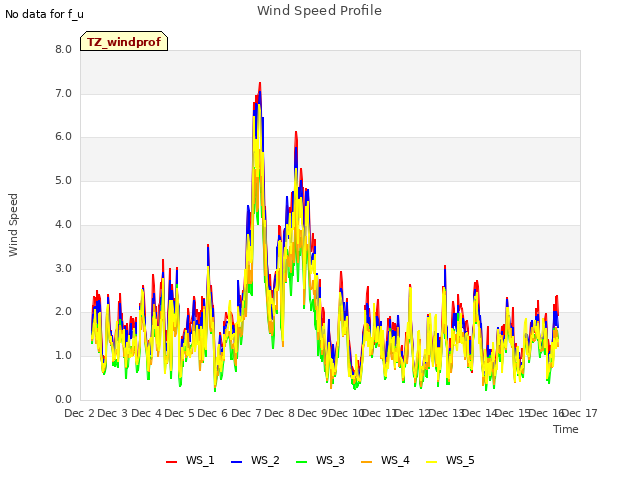This screenshot has width=640, height=480.
Task: Click the highest wind speed peak above 7.0
Action: [260, 83]
